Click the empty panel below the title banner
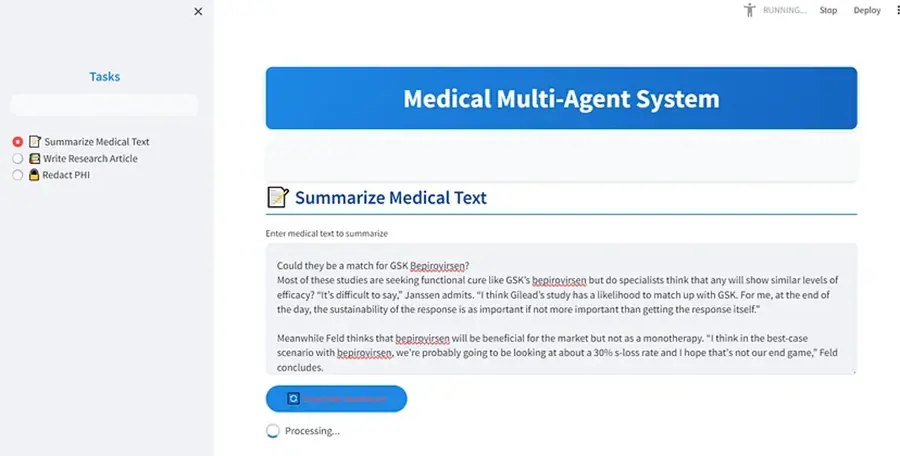 (561, 160)
